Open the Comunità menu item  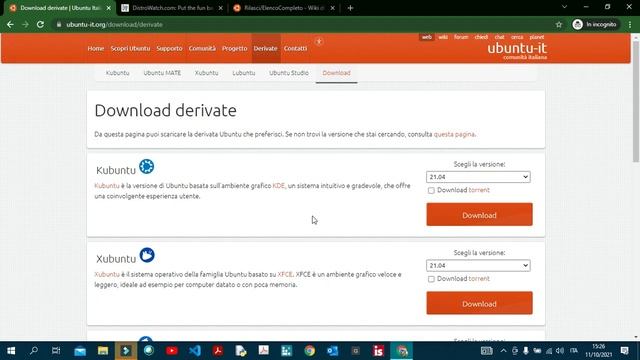coord(202,48)
